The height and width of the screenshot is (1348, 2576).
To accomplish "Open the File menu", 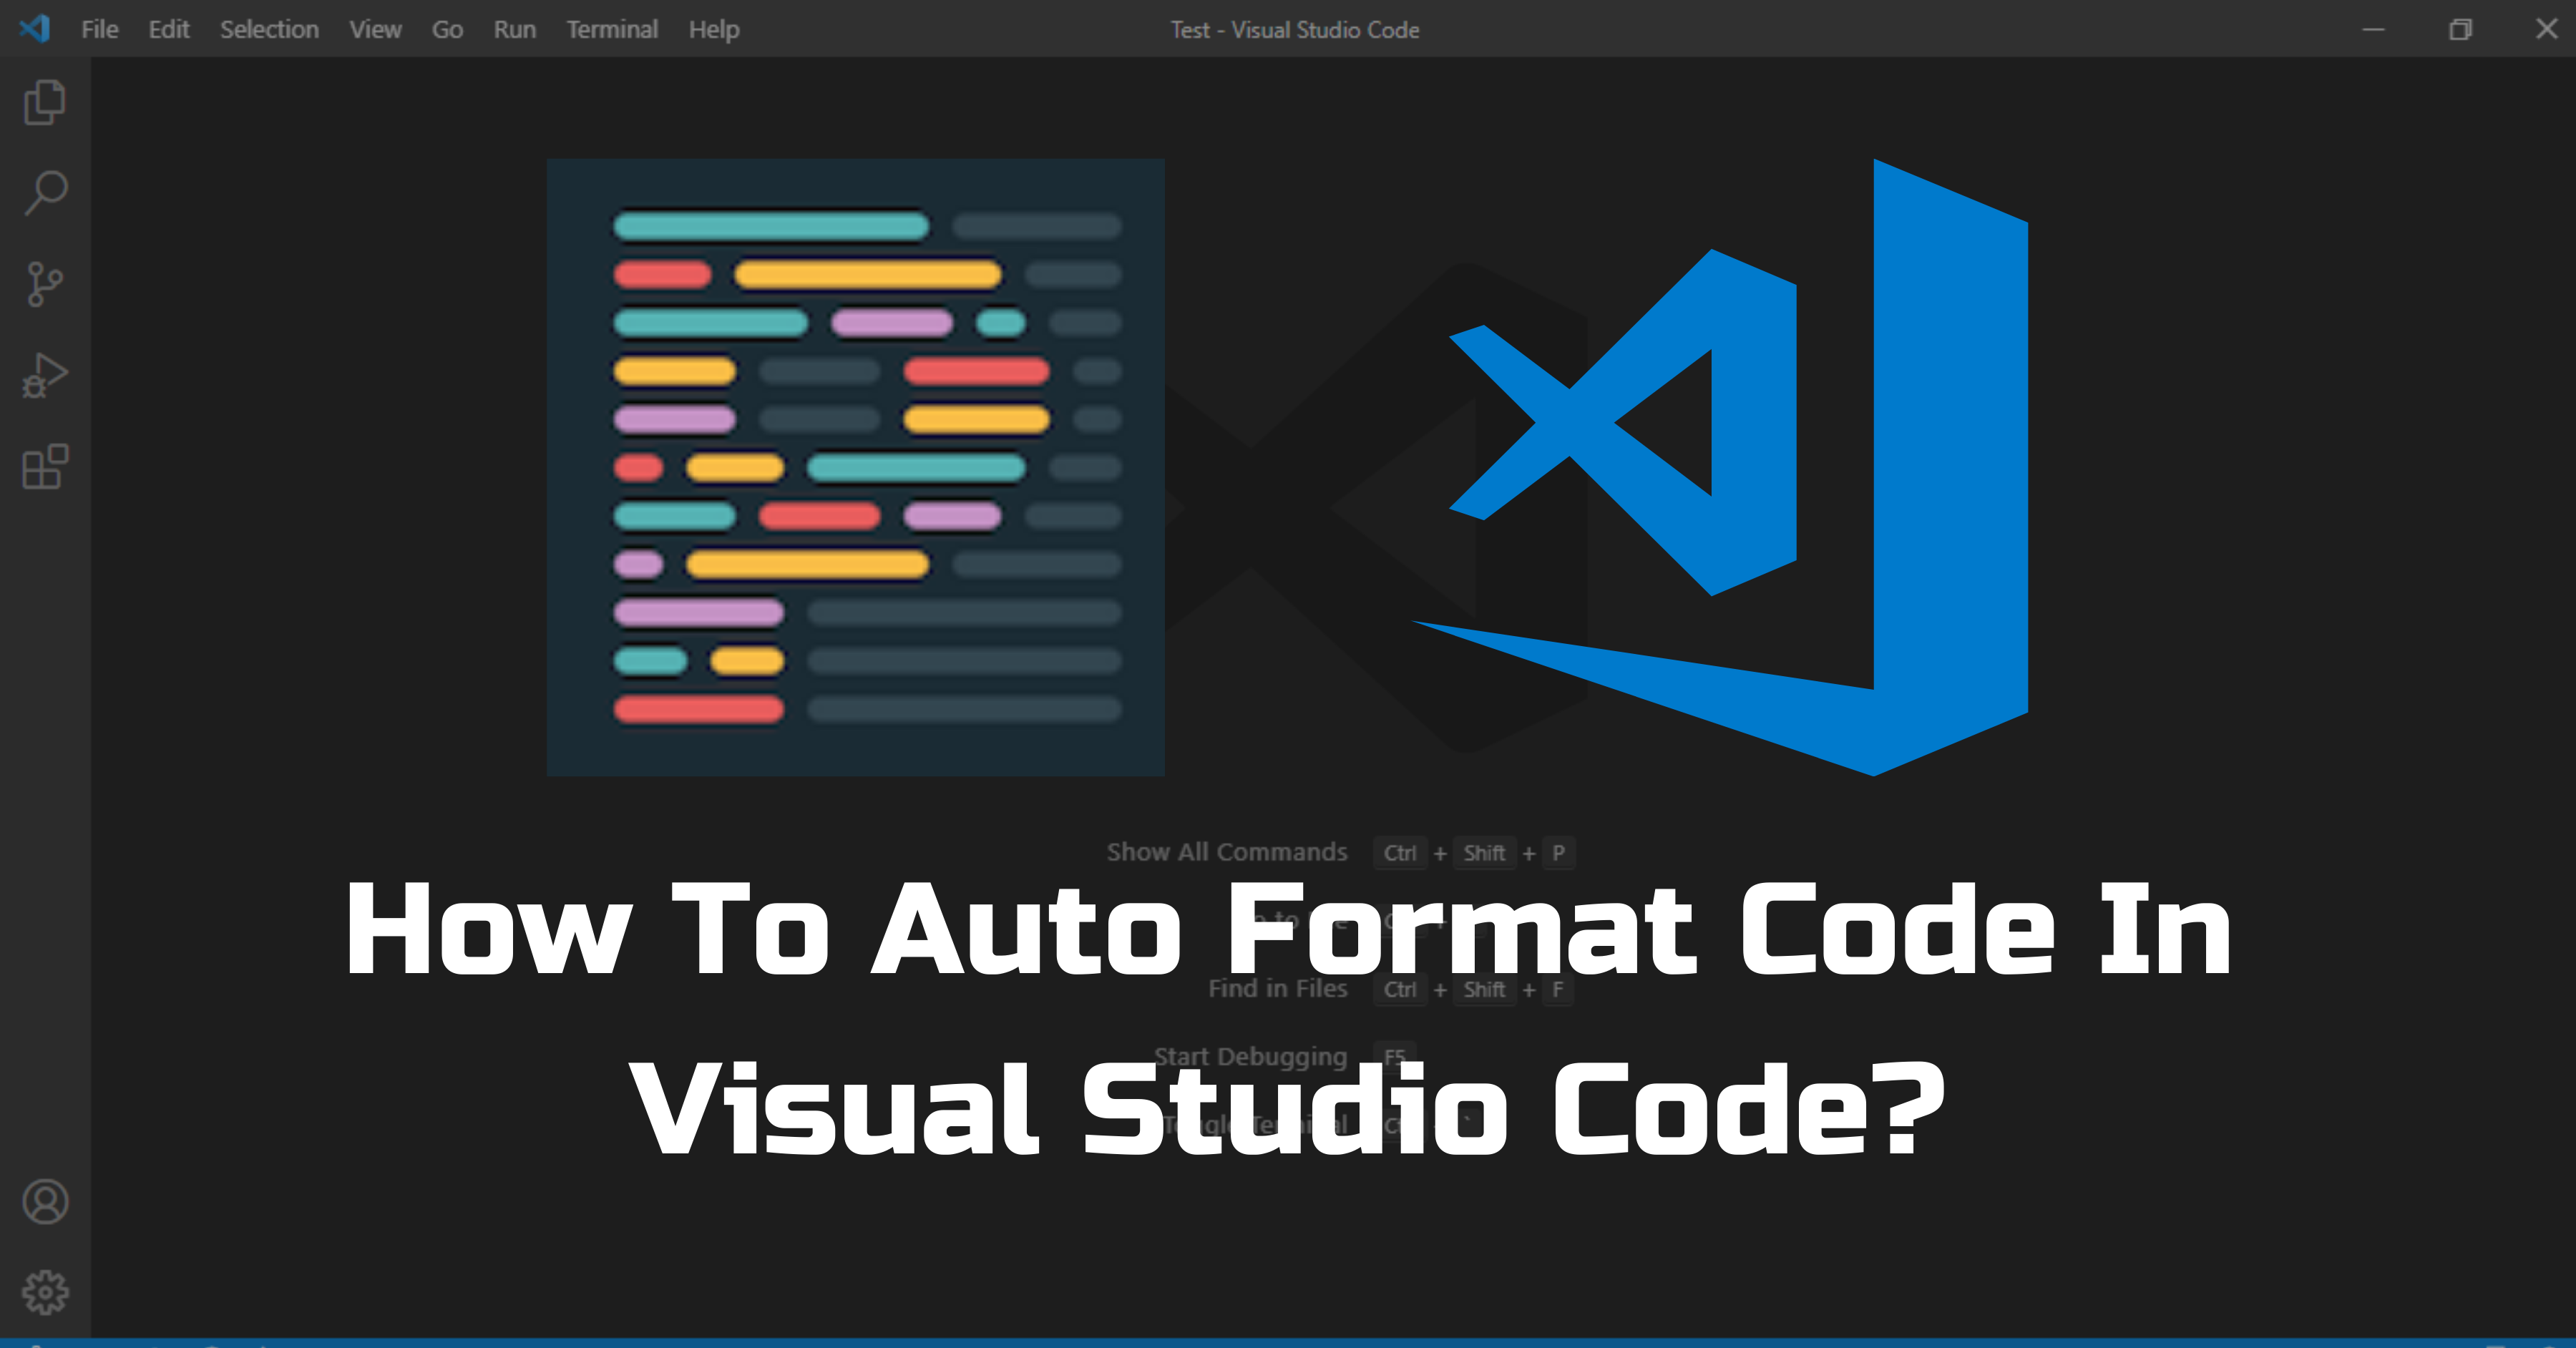I will 99,29.
